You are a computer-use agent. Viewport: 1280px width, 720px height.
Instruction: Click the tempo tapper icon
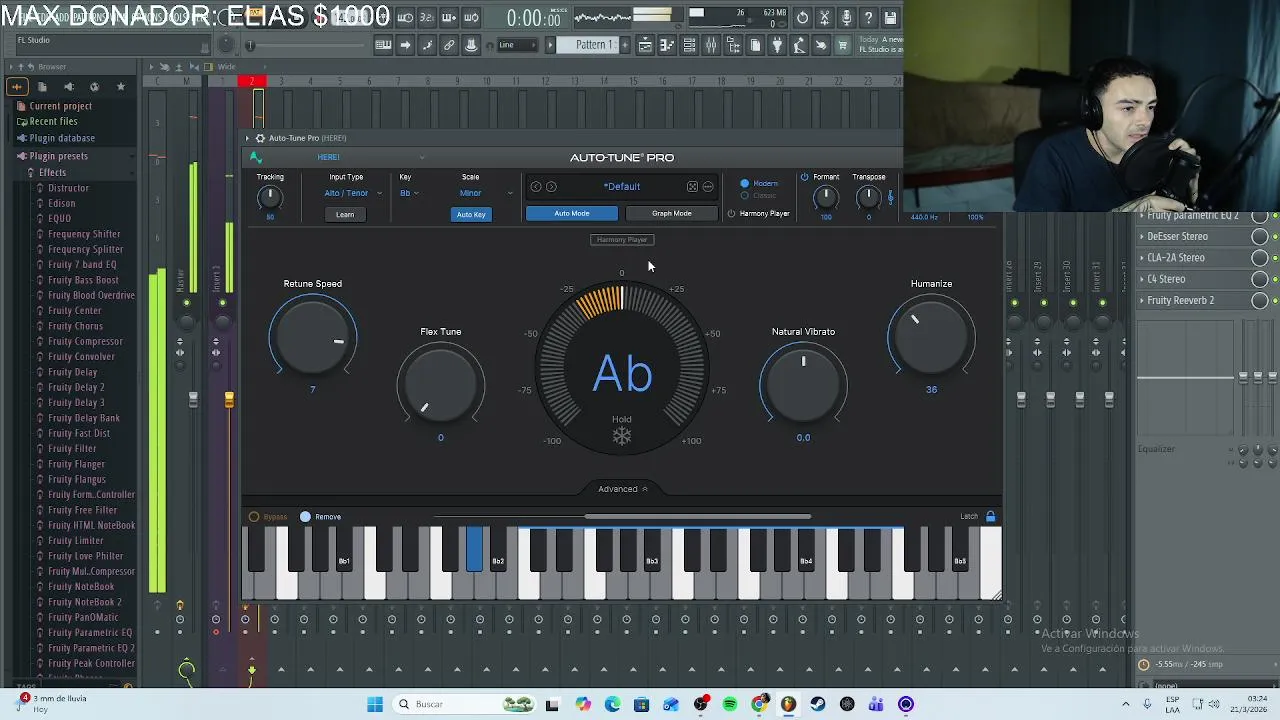(799, 45)
